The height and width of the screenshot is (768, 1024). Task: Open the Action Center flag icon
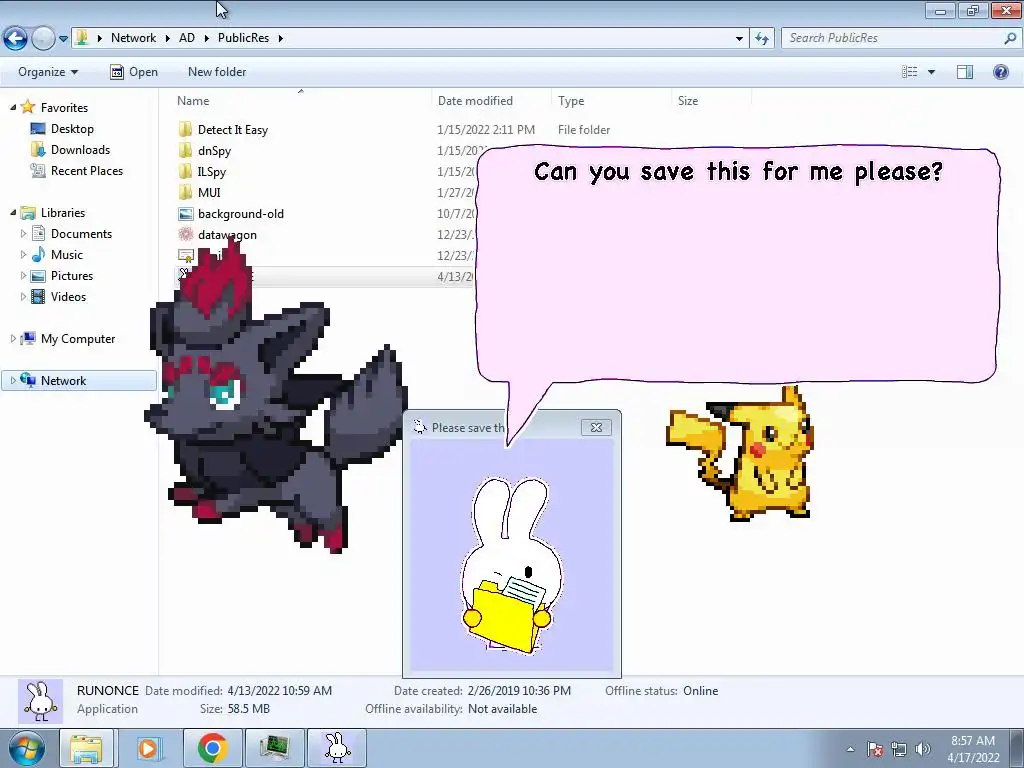875,749
